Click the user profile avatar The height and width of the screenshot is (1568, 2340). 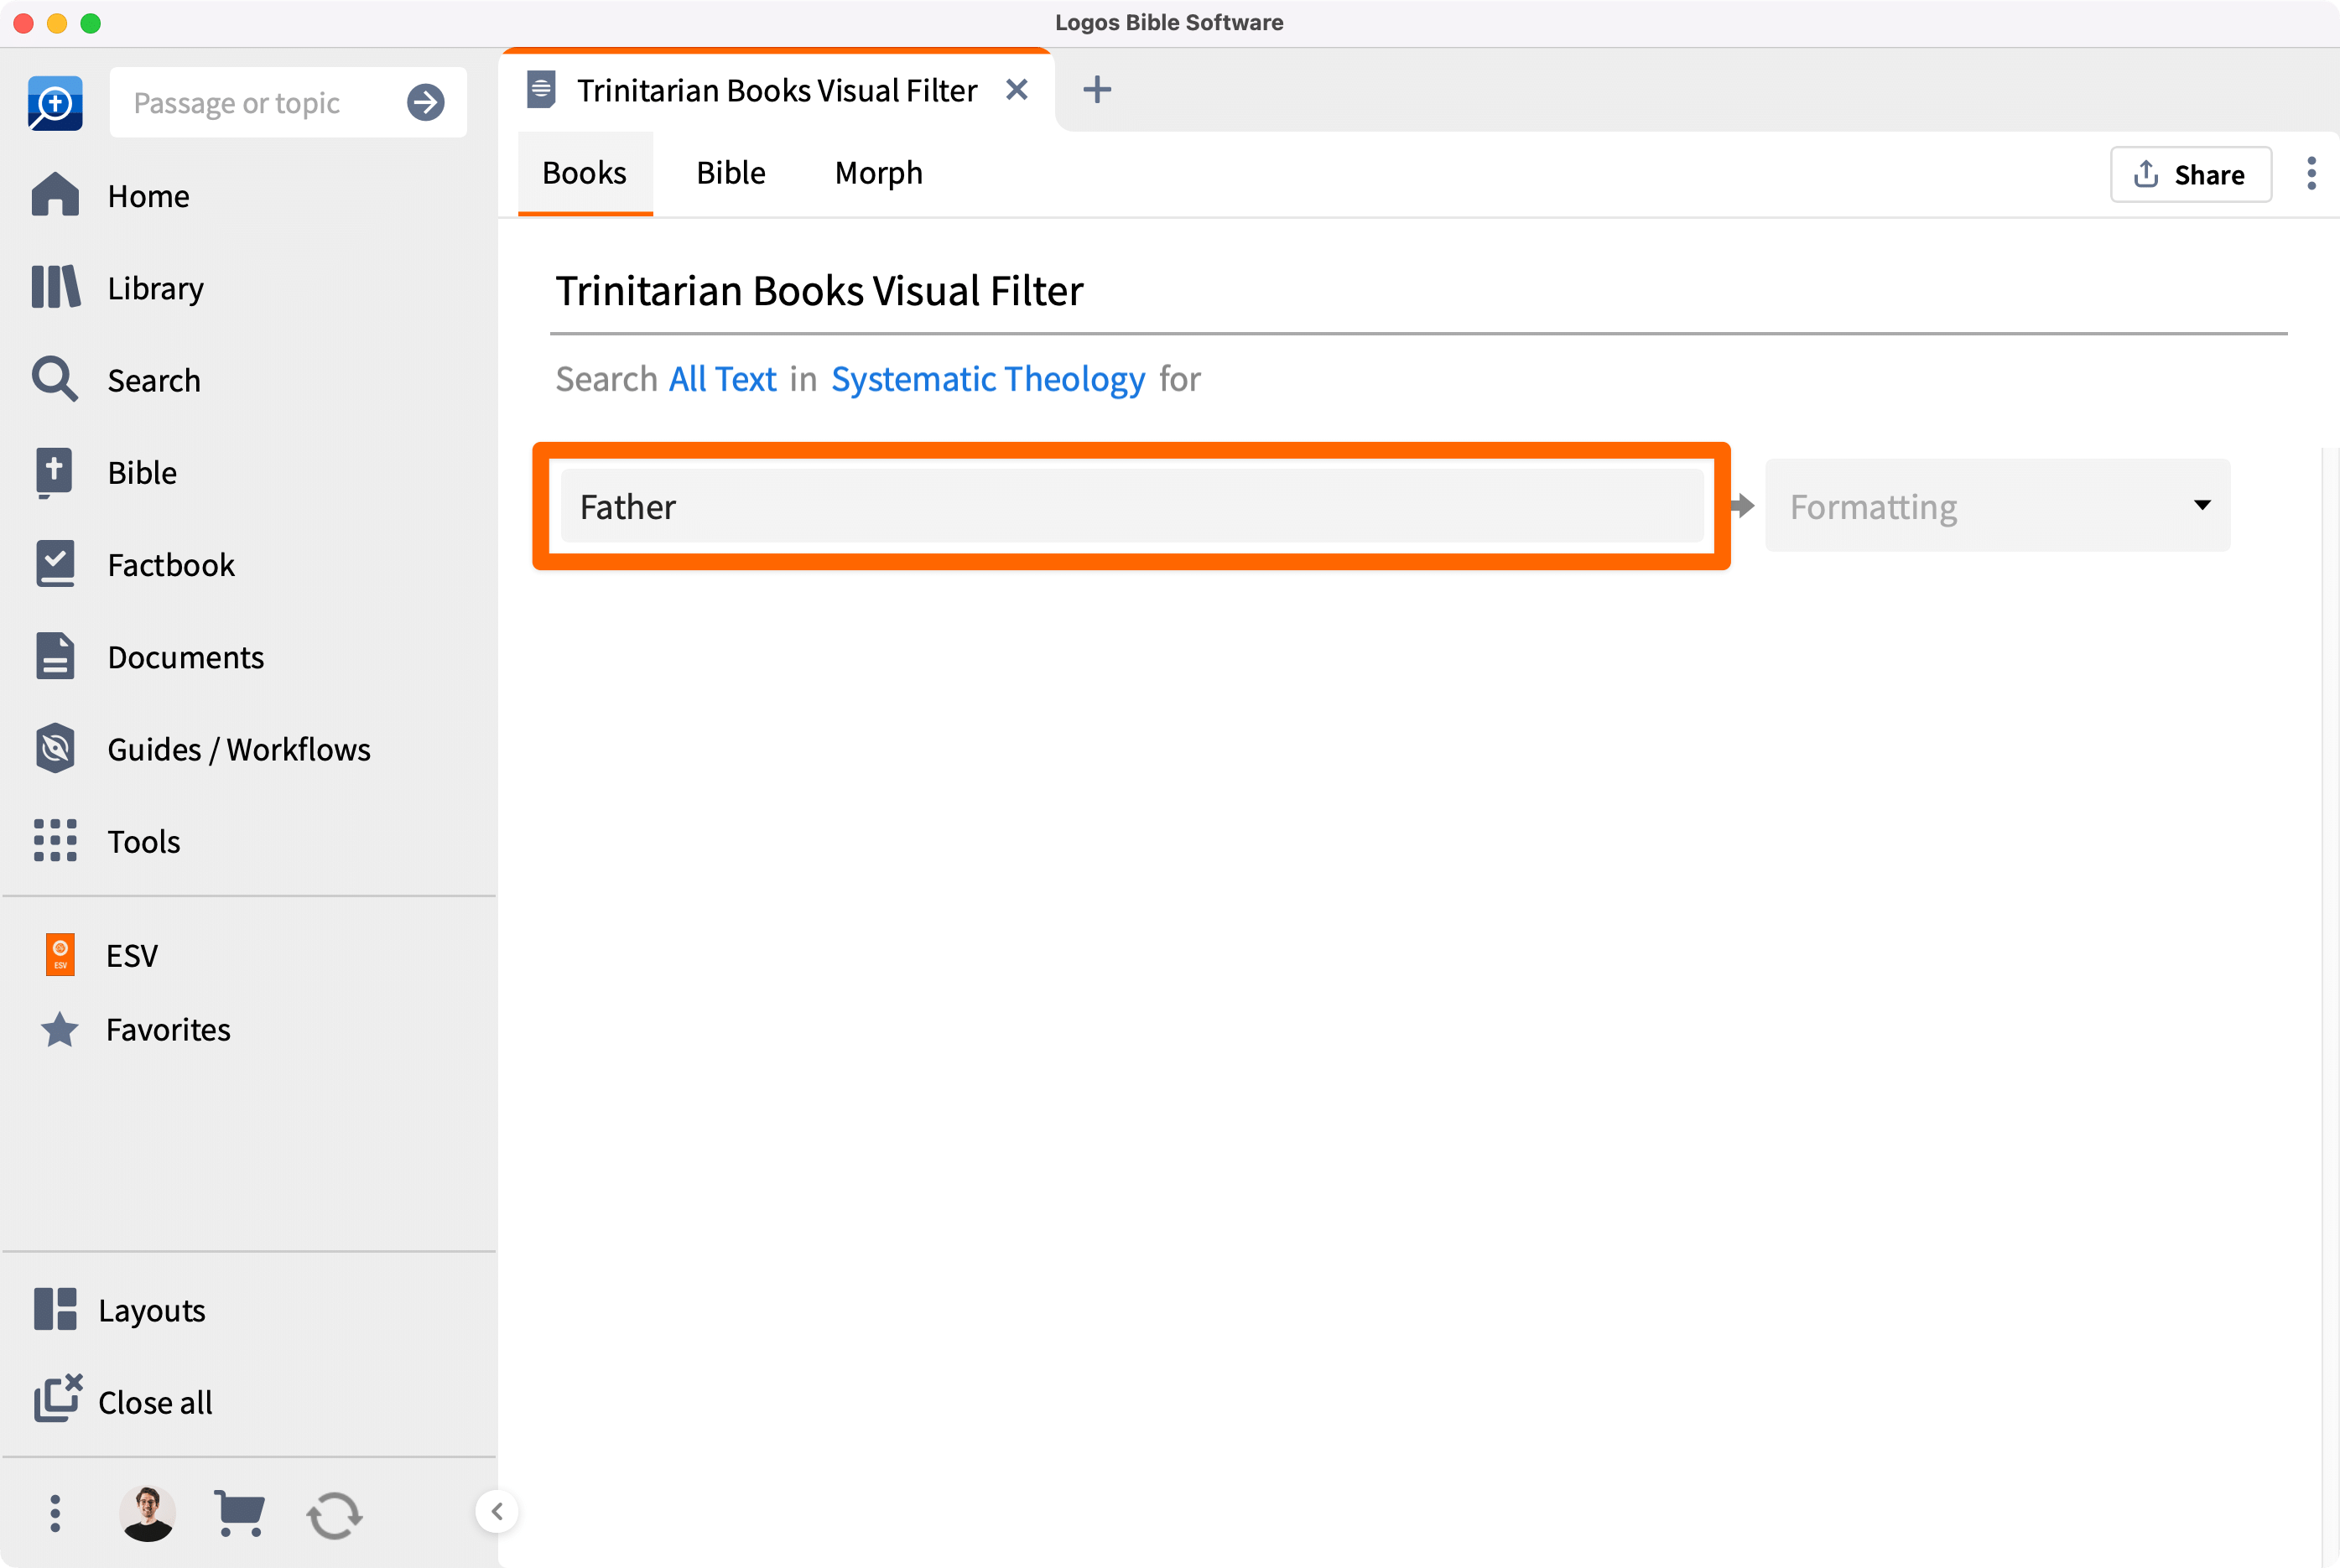pyautogui.click(x=148, y=1513)
